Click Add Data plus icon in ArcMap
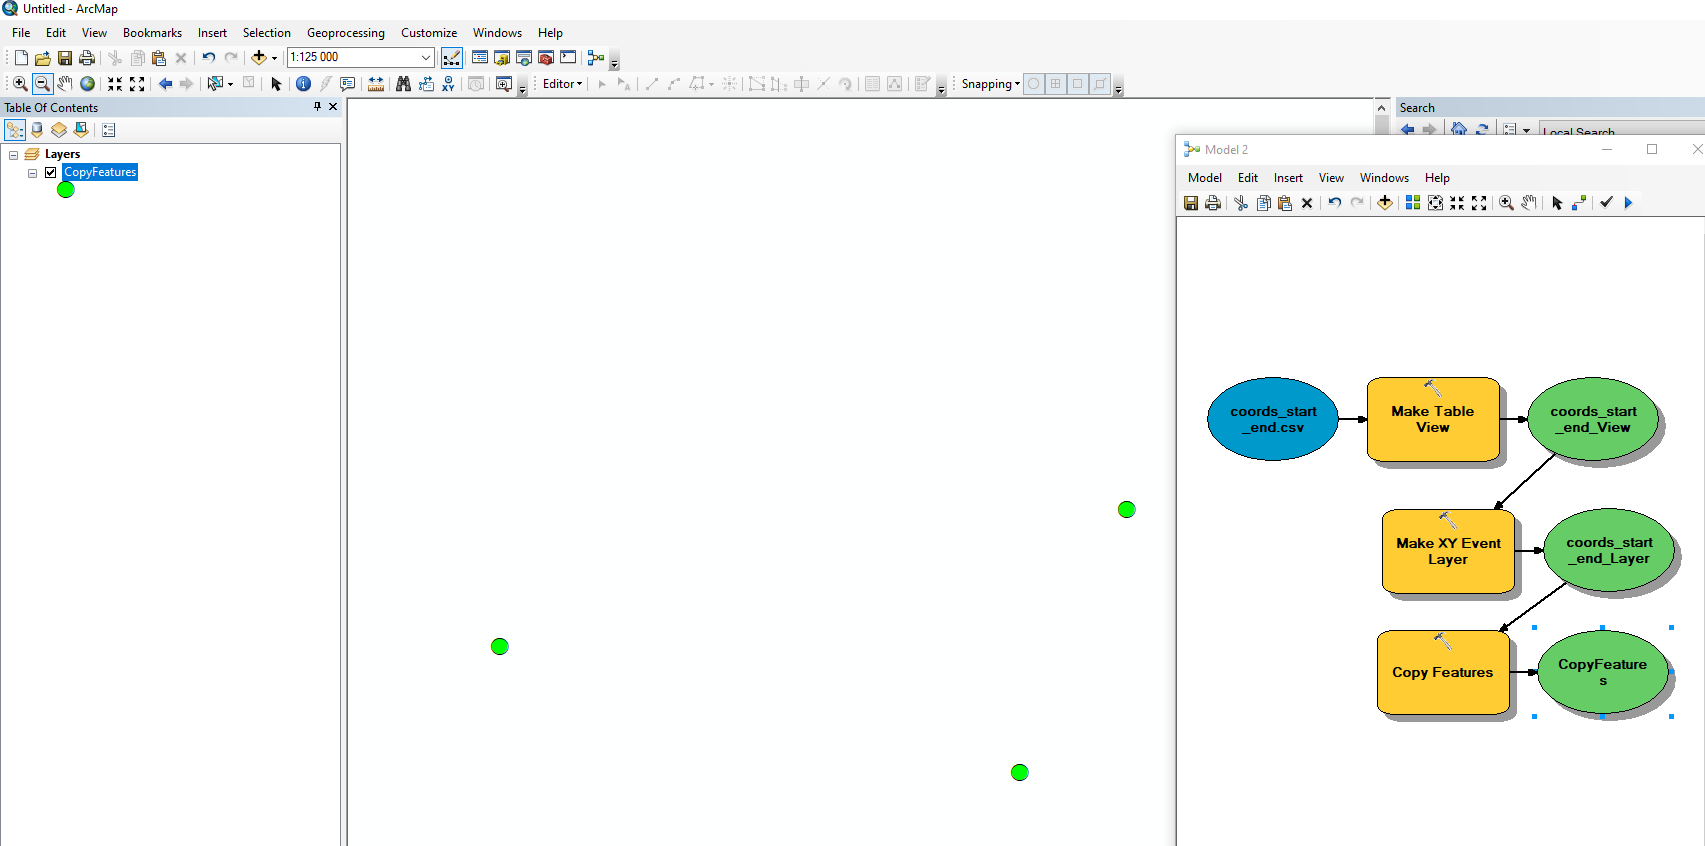The height and width of the screenshot is (846, 1705). (259, 58)
